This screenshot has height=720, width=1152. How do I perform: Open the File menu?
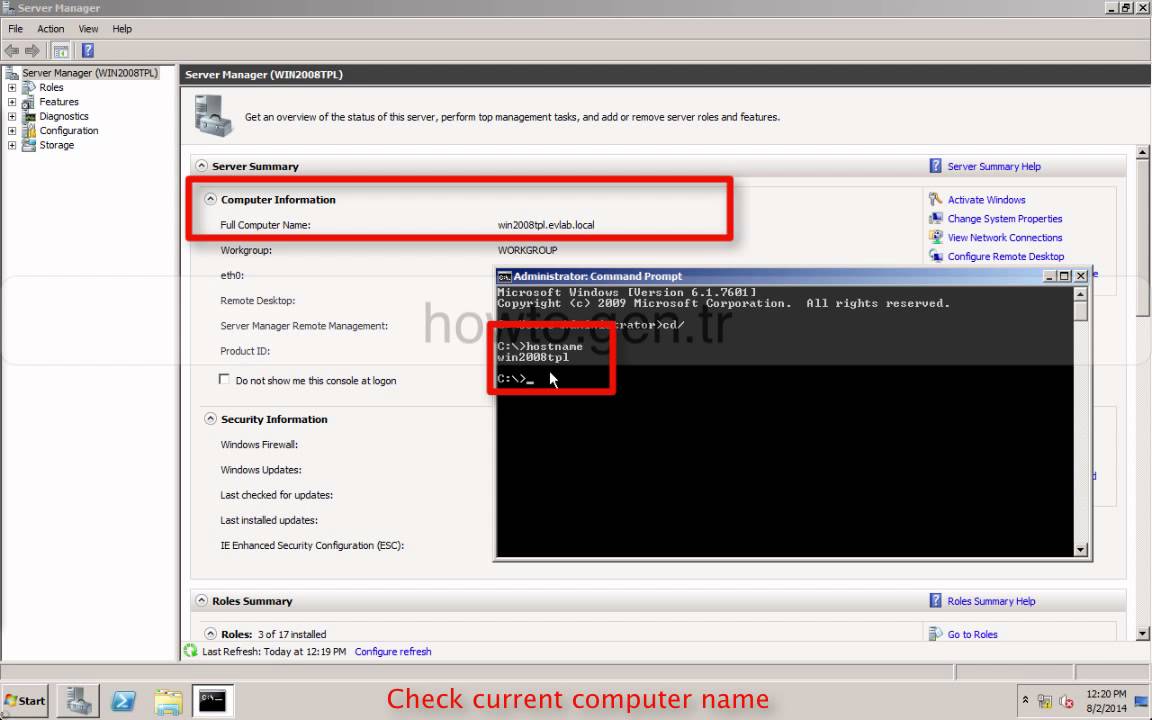pyautogui.click(x=15, y=29)
